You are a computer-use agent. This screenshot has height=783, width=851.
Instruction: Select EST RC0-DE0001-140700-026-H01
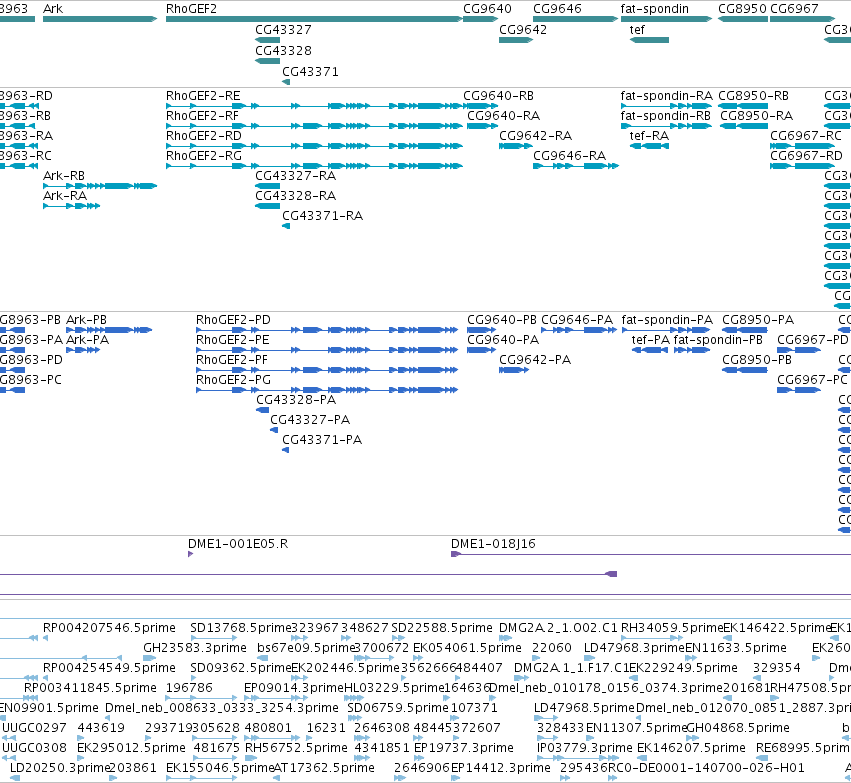pos(706,768)
